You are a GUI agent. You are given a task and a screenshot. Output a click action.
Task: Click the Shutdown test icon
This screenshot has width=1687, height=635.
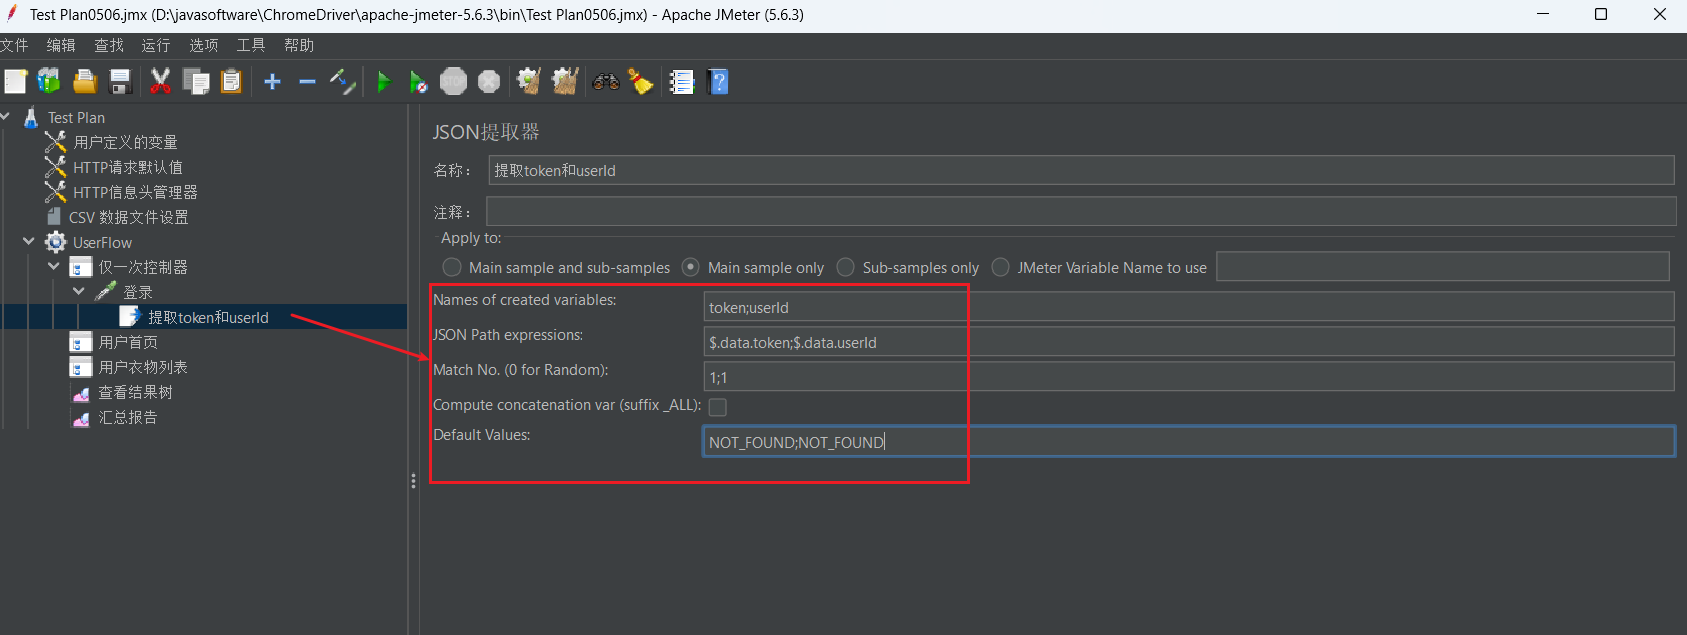489,82
